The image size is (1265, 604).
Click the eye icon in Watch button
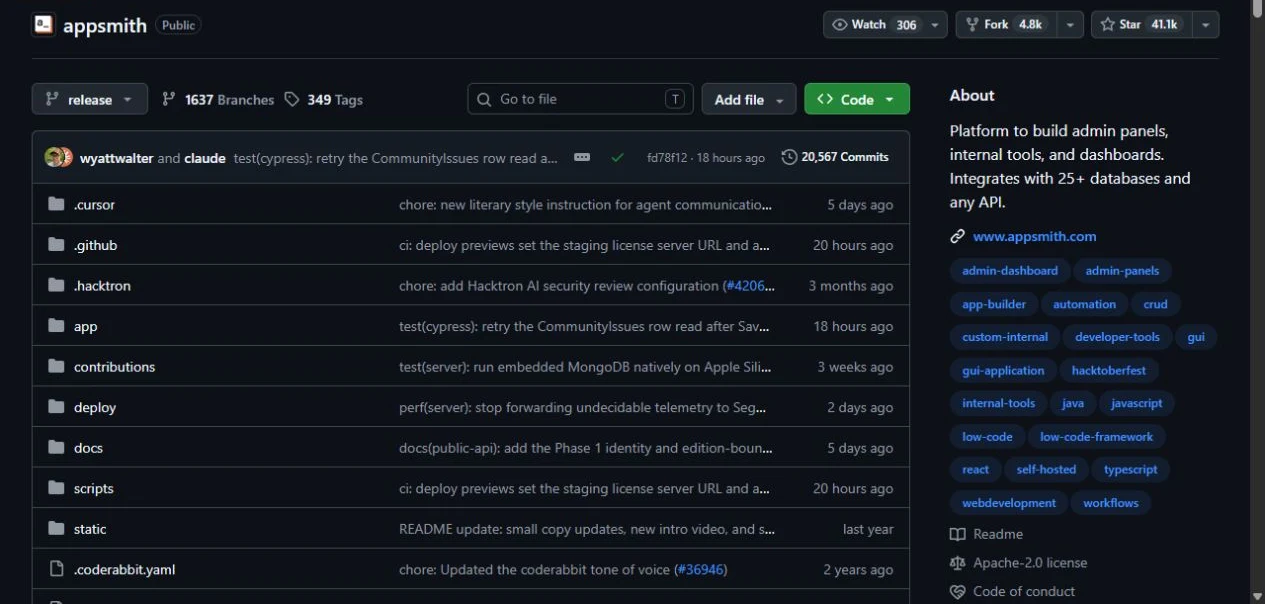click(840, 25)
